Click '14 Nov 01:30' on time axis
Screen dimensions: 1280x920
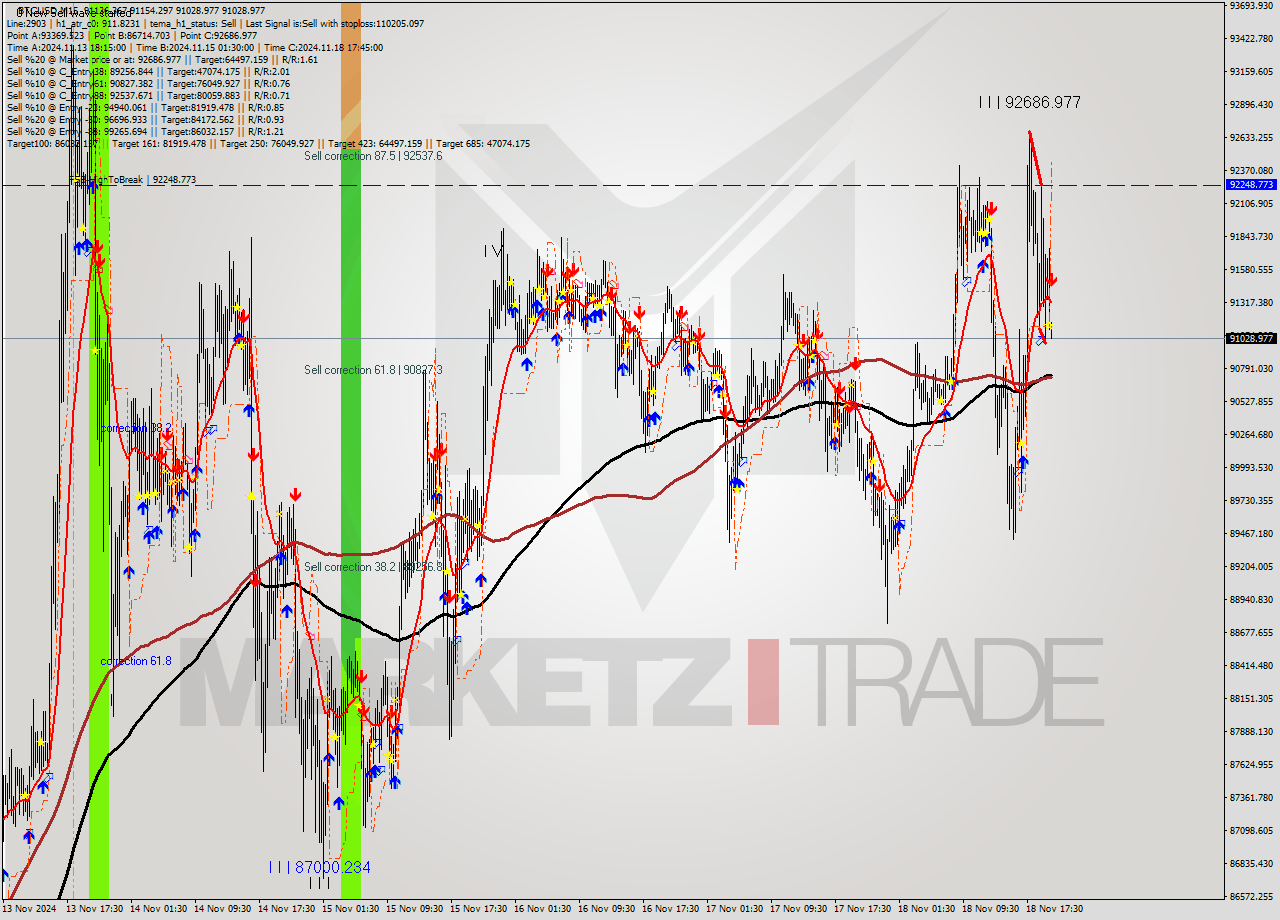[x=159, y=909]
